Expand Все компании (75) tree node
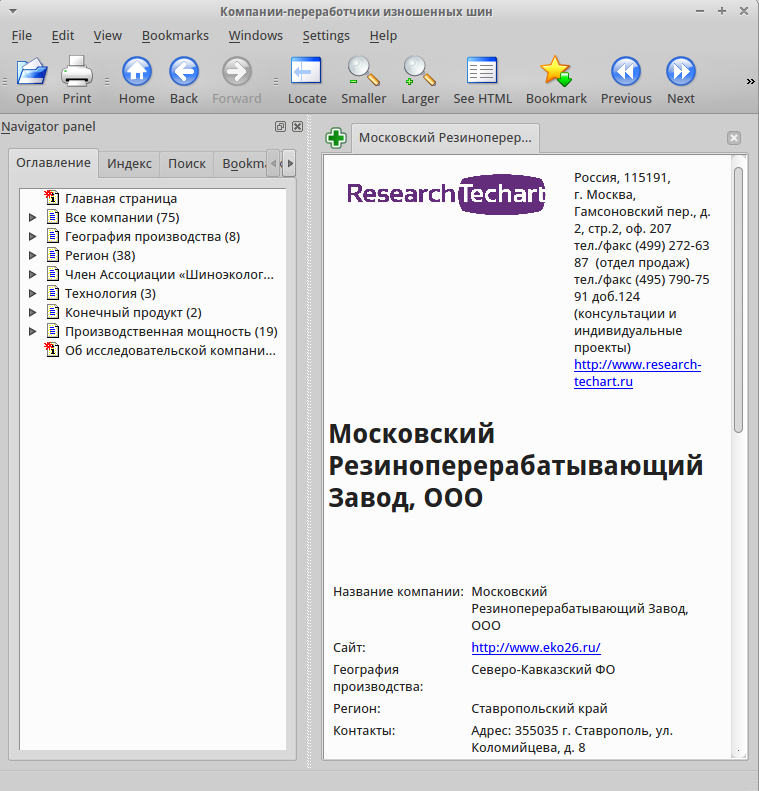 pos(32,217)
